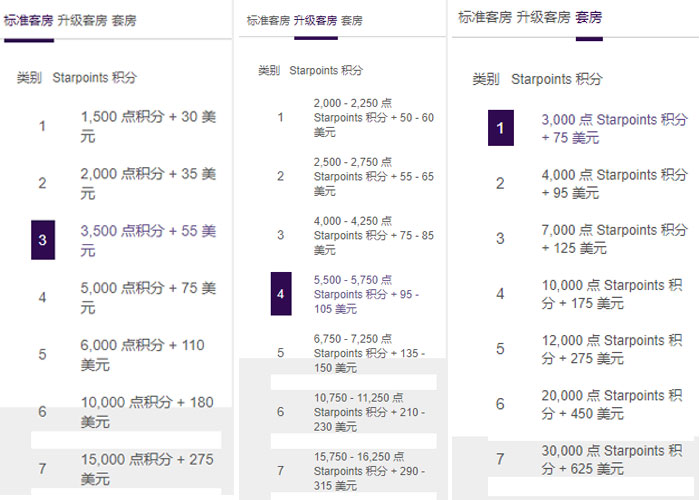Click active 套房 tab in right panel

(x=589, y=17)
